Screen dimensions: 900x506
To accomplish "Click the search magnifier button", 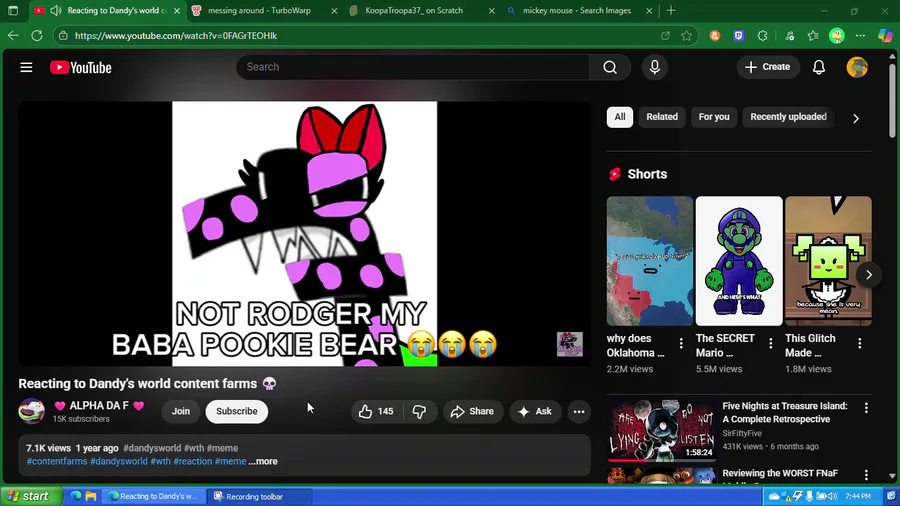I will [x=610, y=67].
